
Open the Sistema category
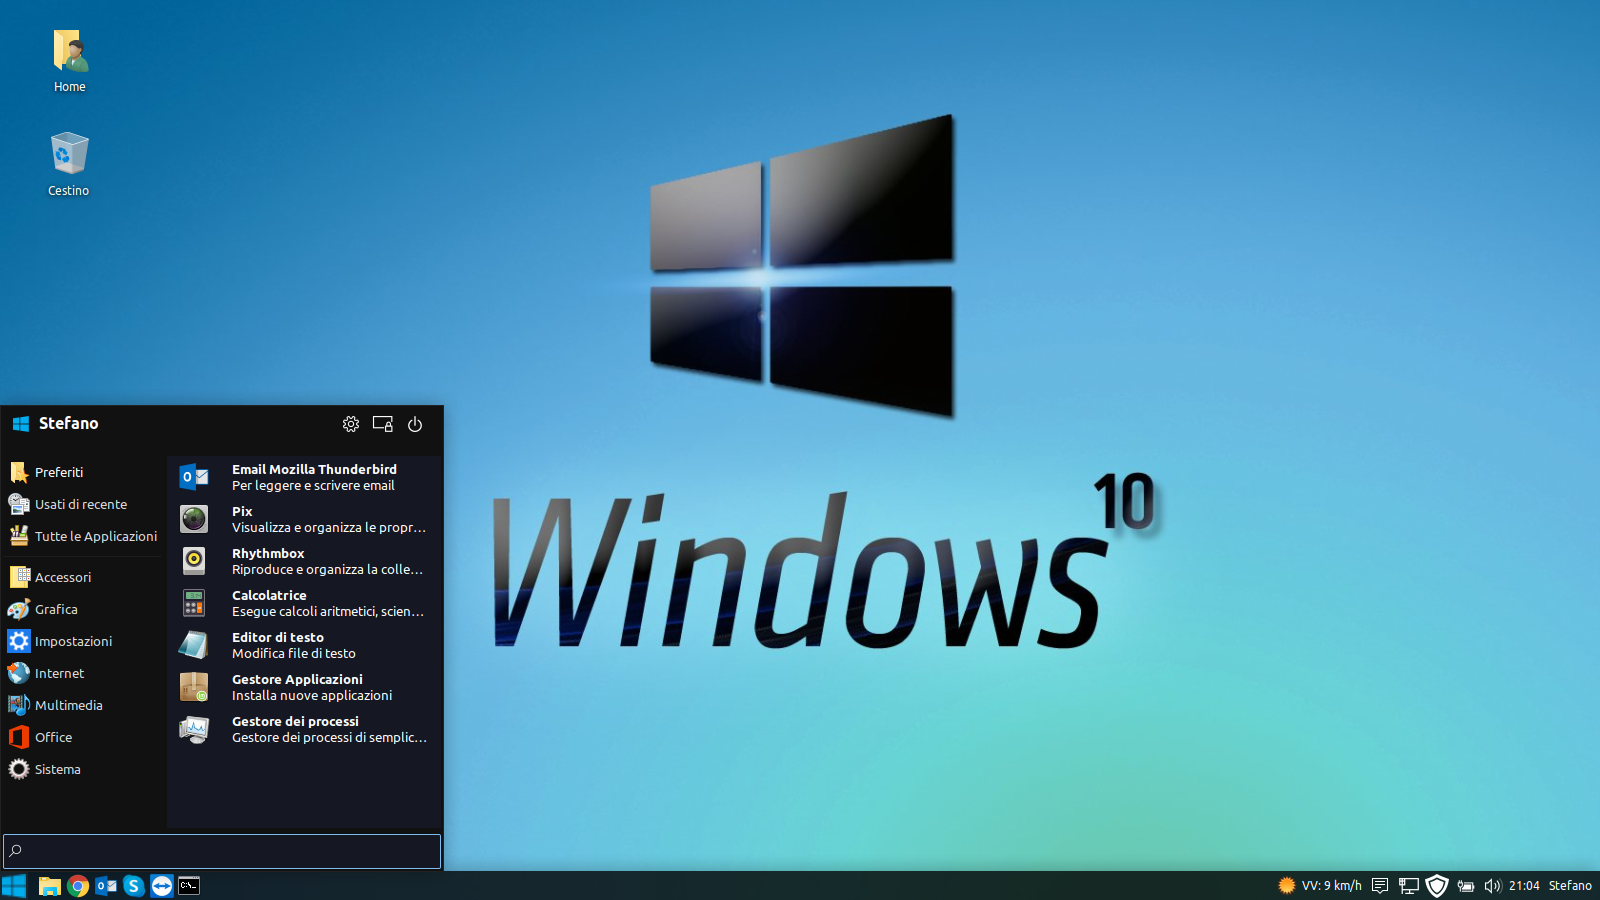click(x=83, y=769)
